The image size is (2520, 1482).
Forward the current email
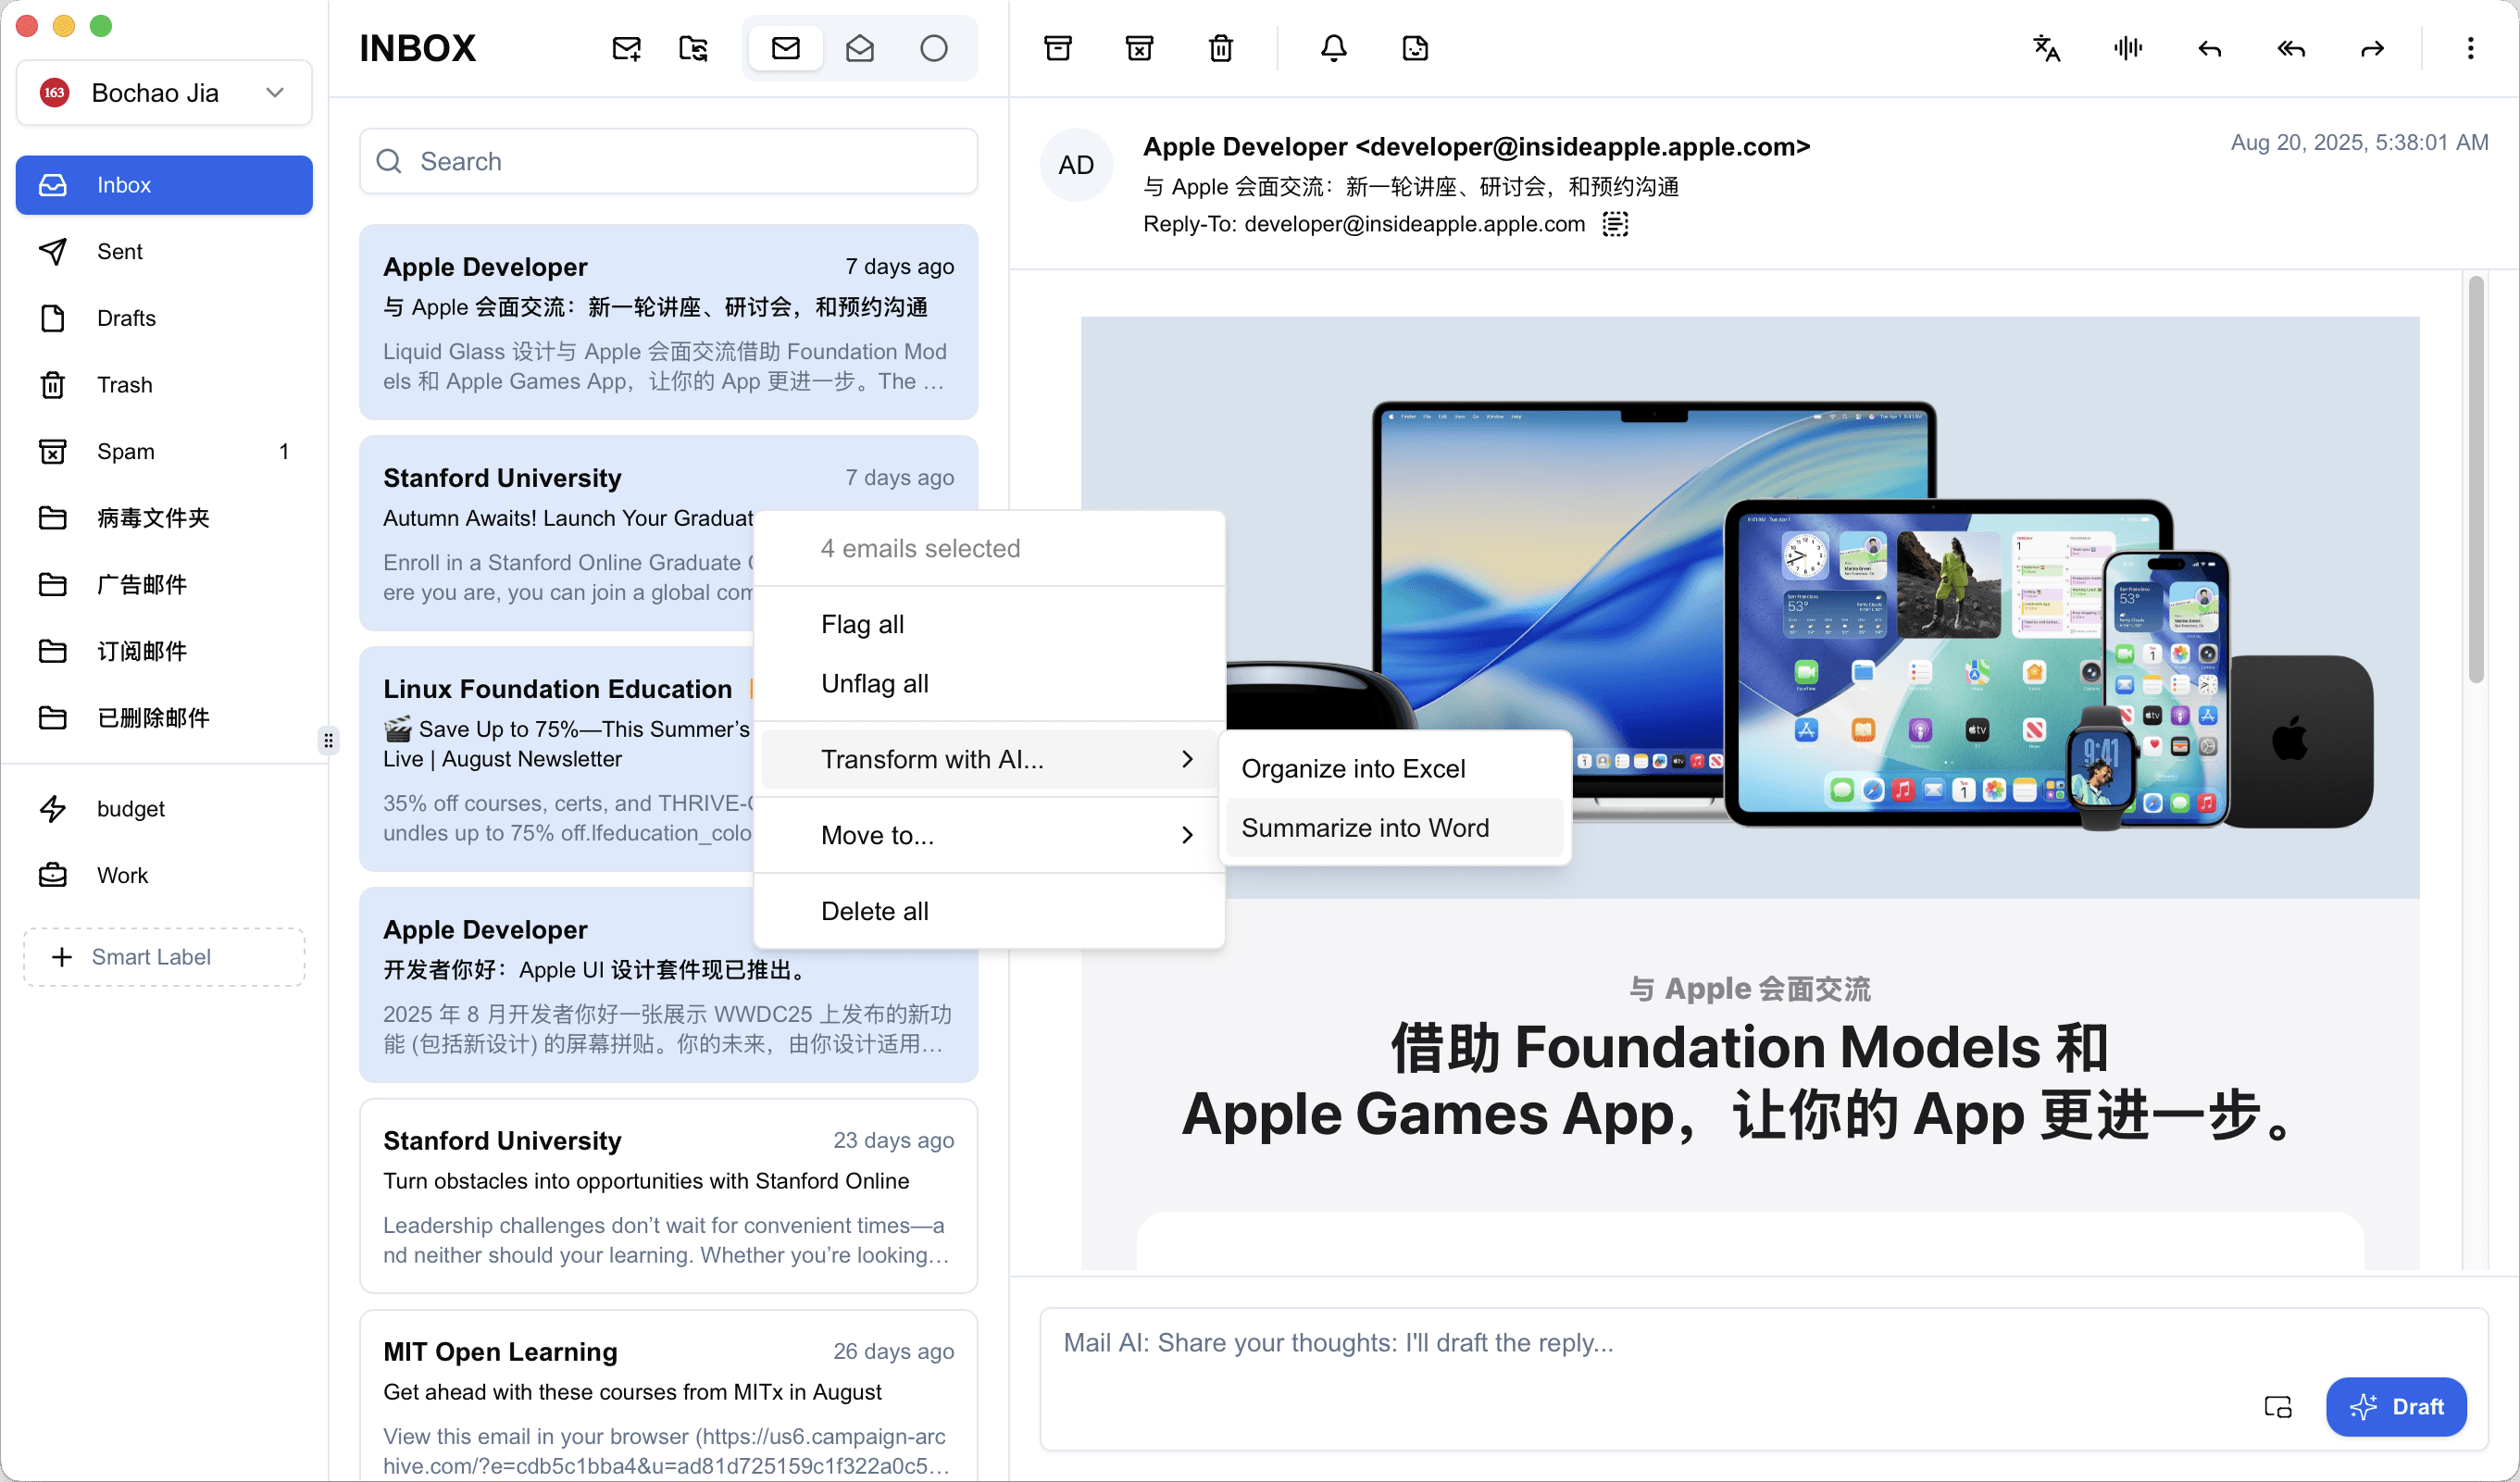2372,47
